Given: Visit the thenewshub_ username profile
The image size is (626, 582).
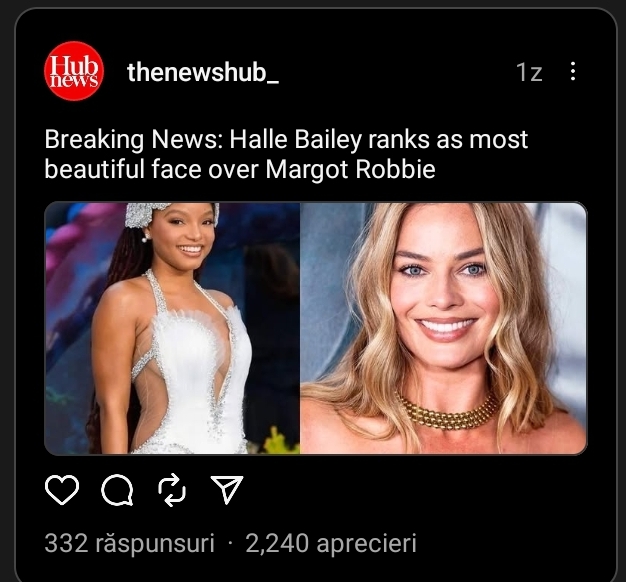Looking at the screenshot, I should [203, 72].
